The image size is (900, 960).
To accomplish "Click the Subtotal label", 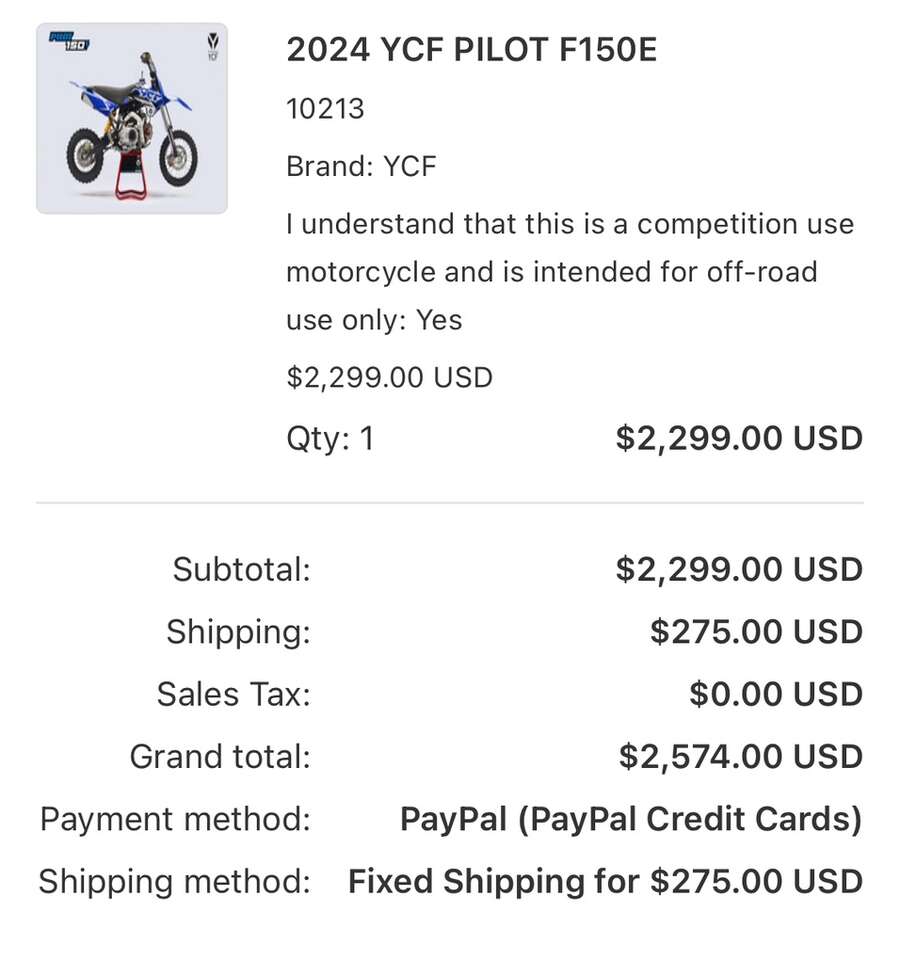I will coord(241,569).
